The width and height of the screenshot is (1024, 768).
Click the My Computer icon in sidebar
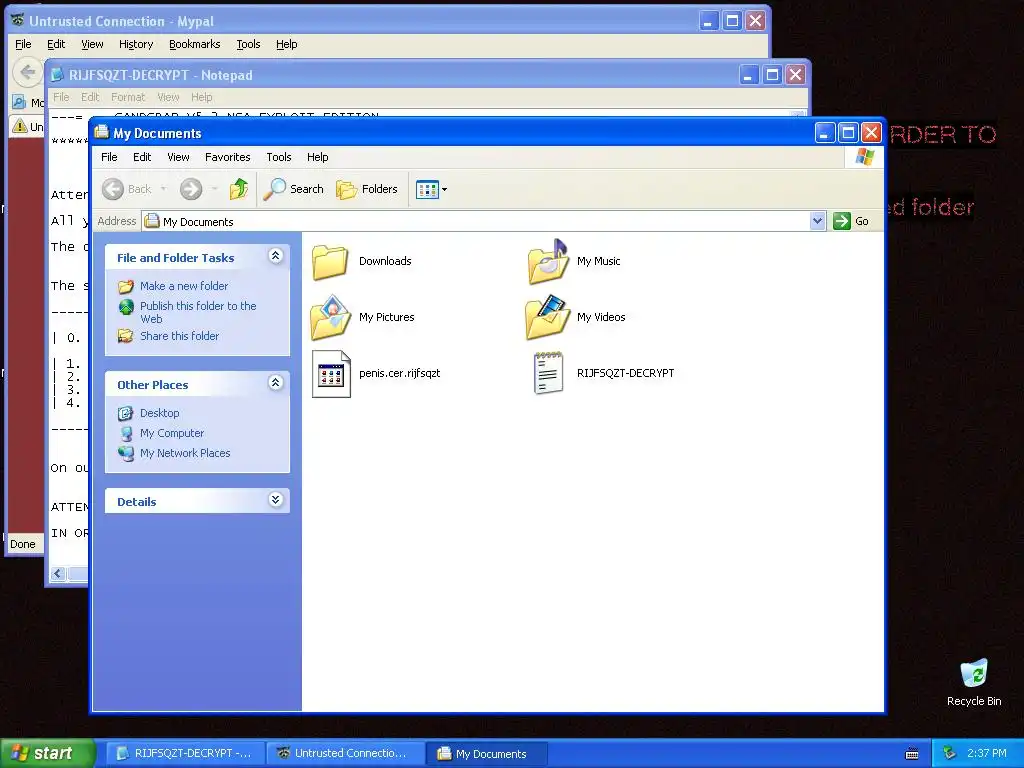click(126, 434)
